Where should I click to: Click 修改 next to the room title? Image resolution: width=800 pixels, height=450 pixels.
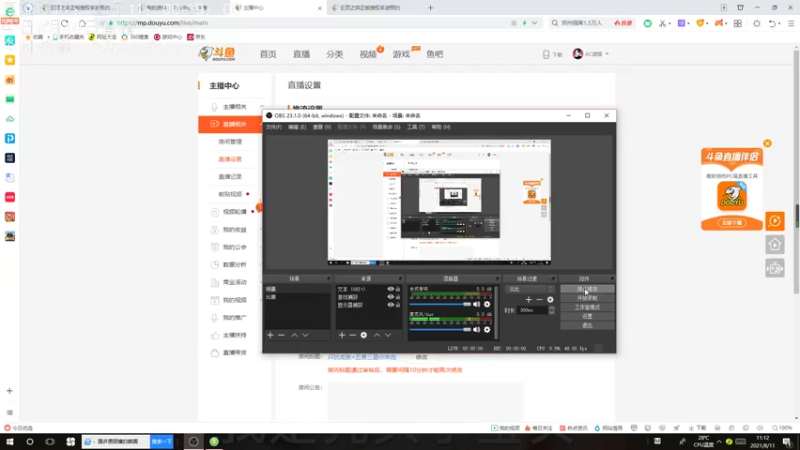pos(421,357)
